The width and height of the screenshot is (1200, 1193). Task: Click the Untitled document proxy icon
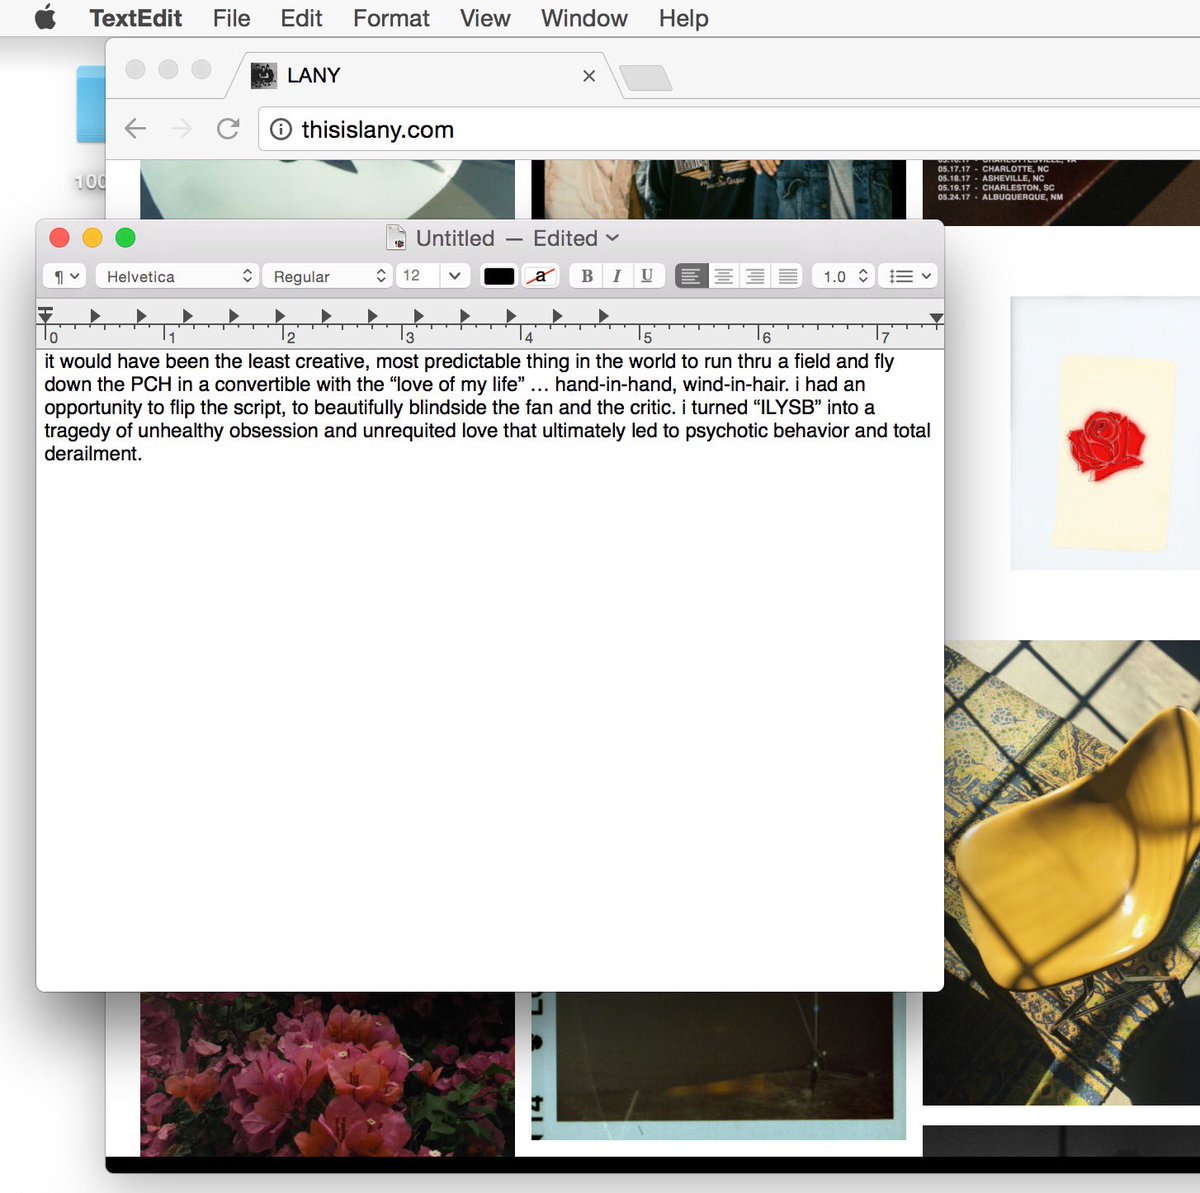point(396,238)
